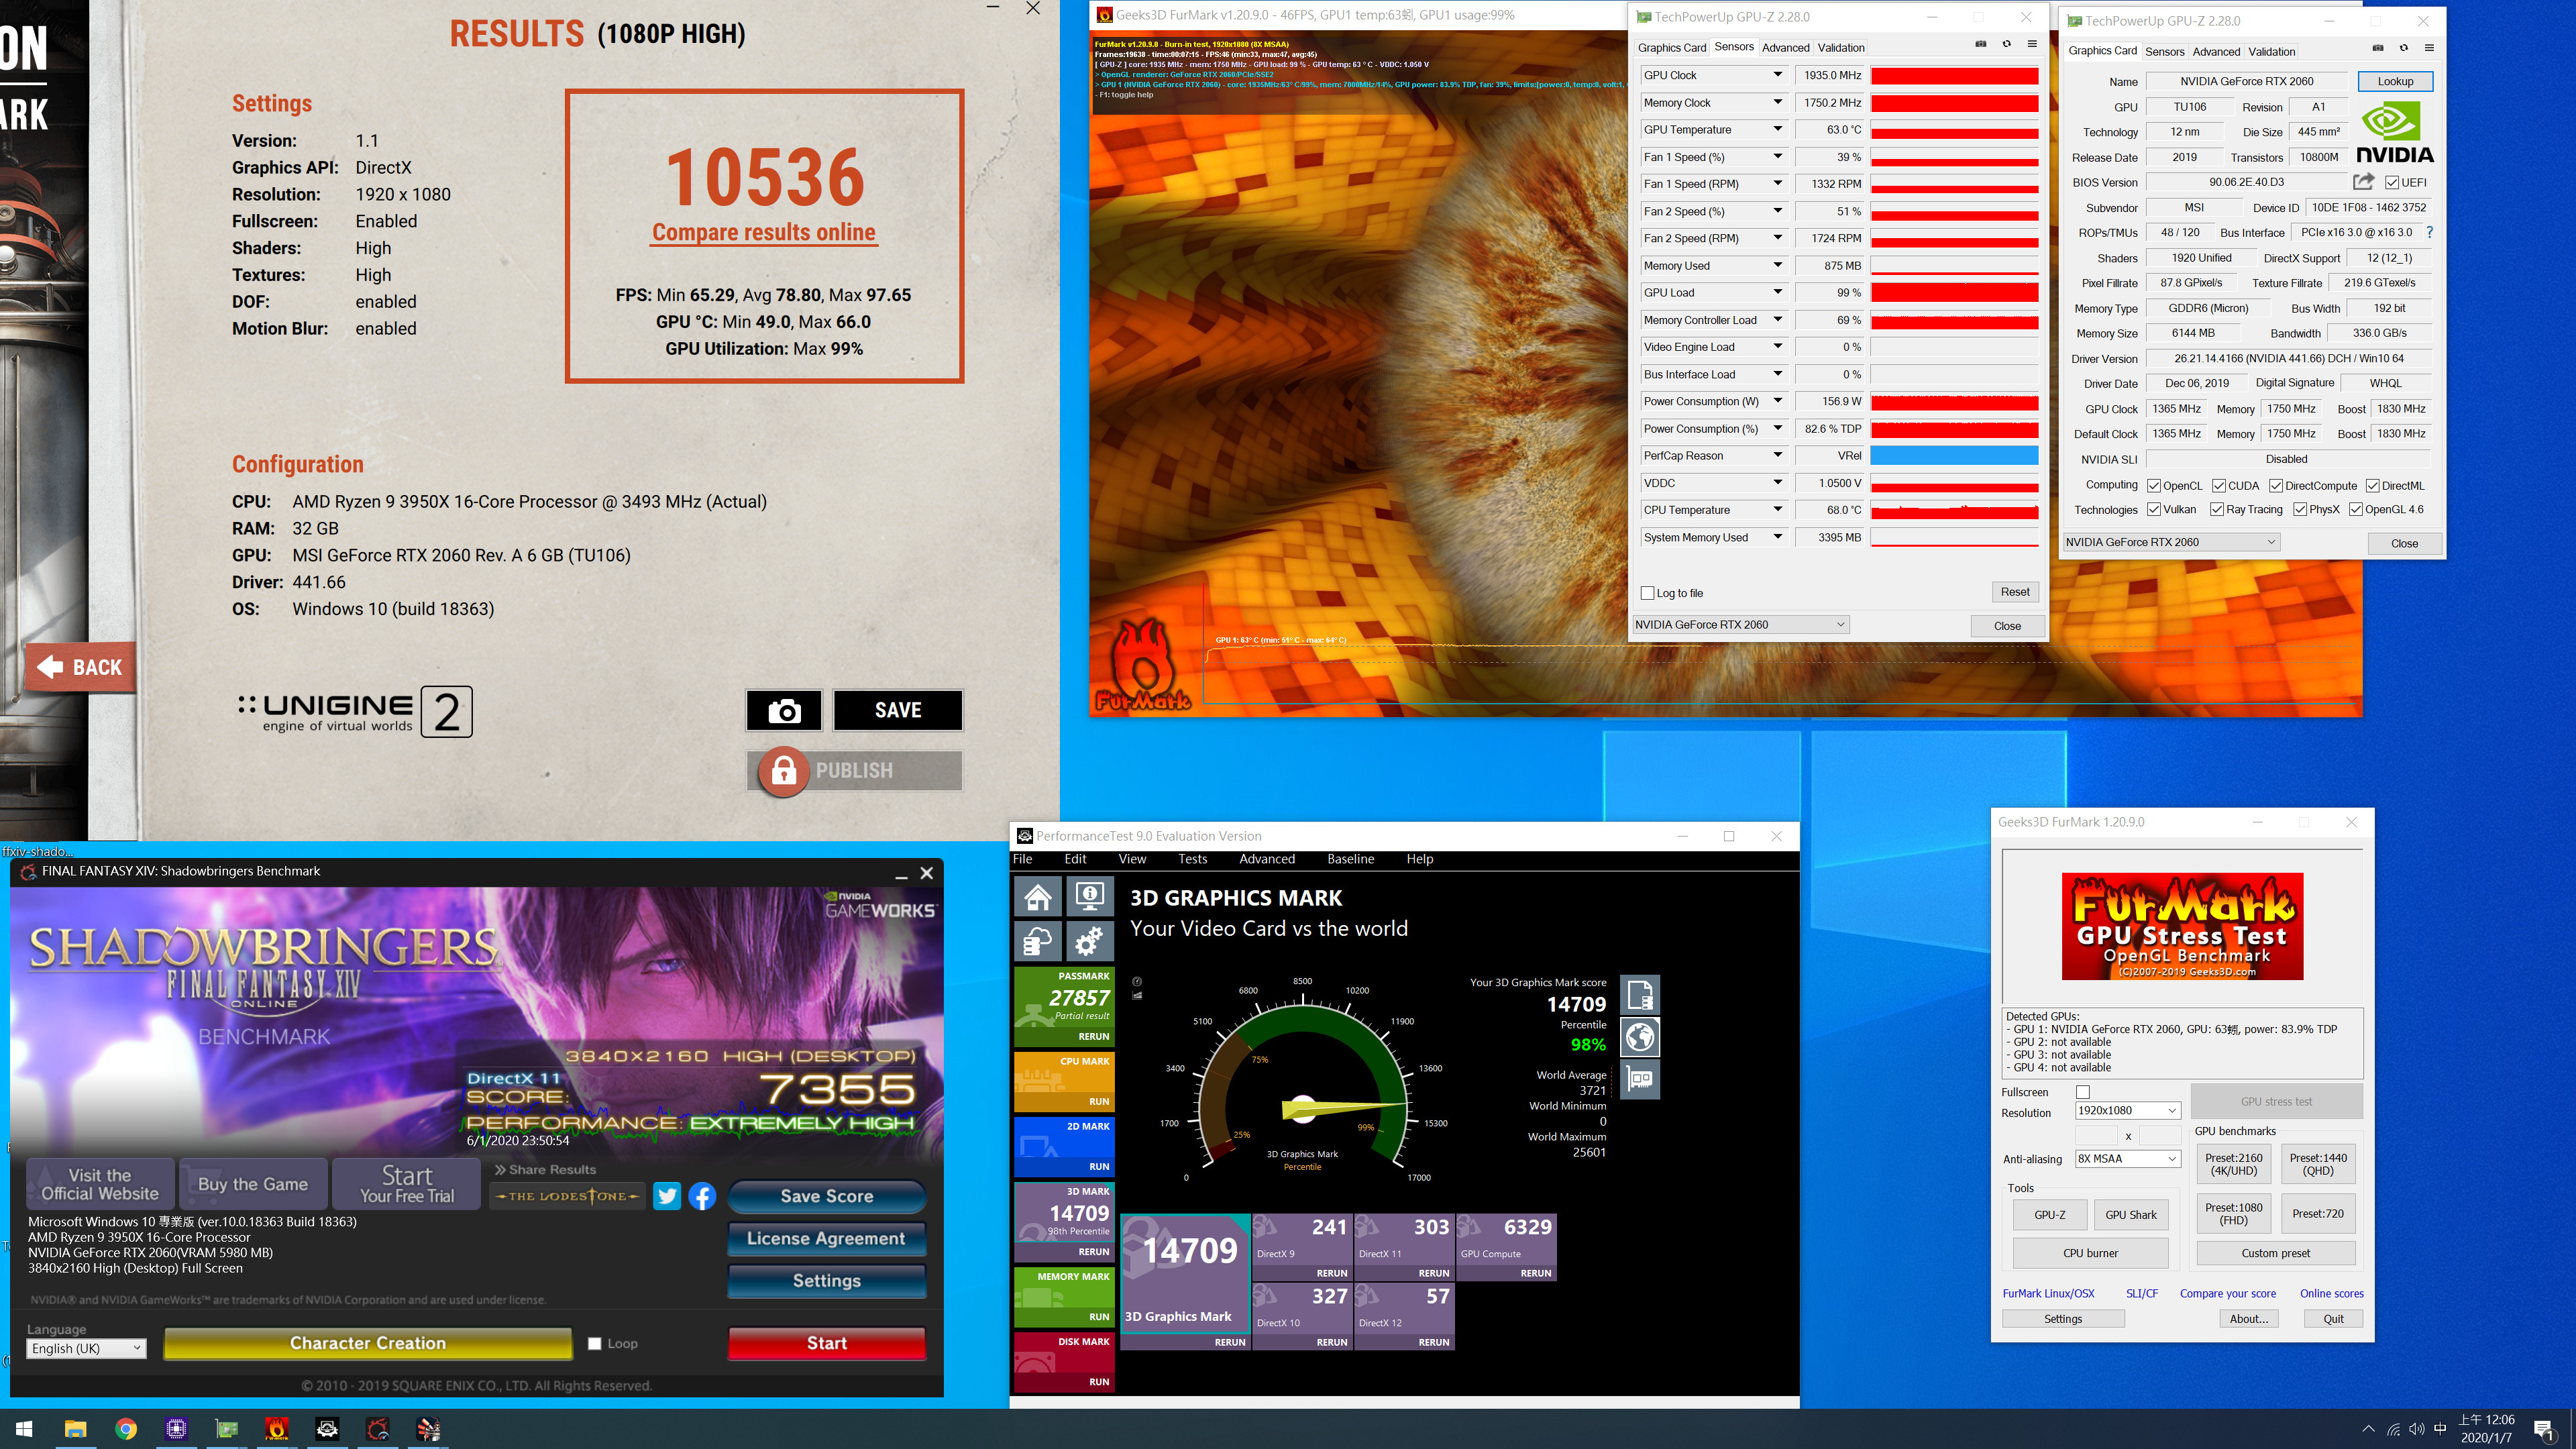
Task: Open Advanced menu in PerformanceTest
Action: (1266, 859)
